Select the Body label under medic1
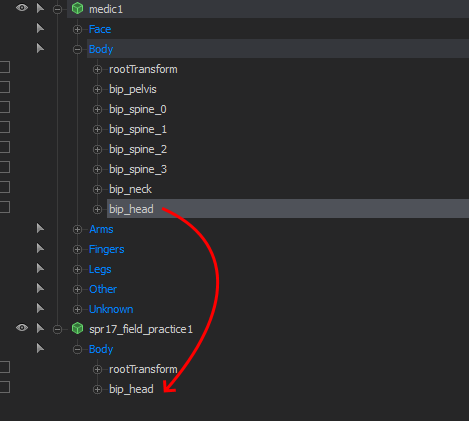 [x=101, y=49]
